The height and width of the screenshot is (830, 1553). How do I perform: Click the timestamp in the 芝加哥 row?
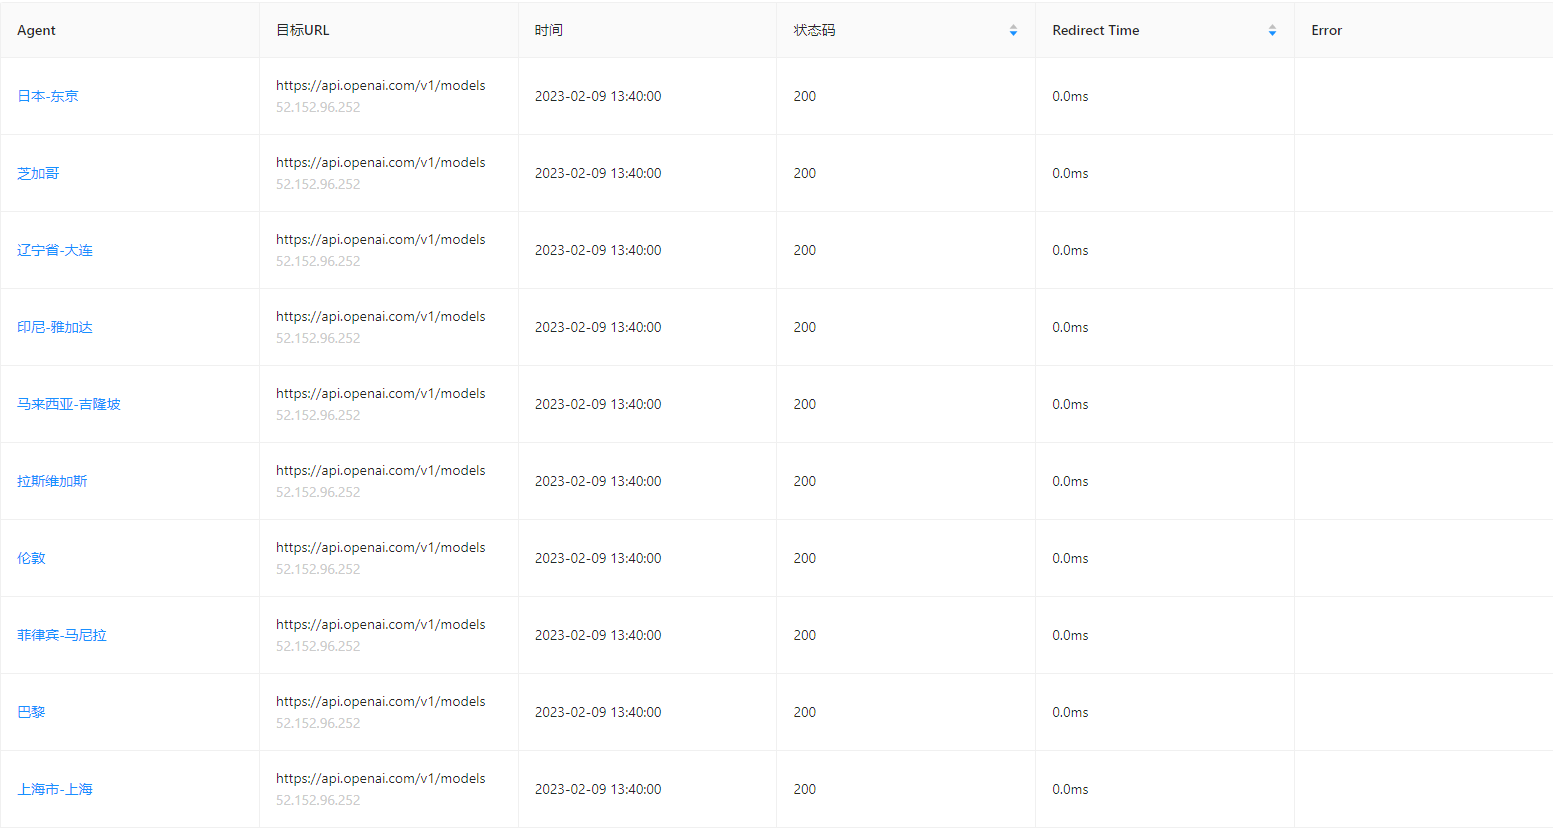598,173
